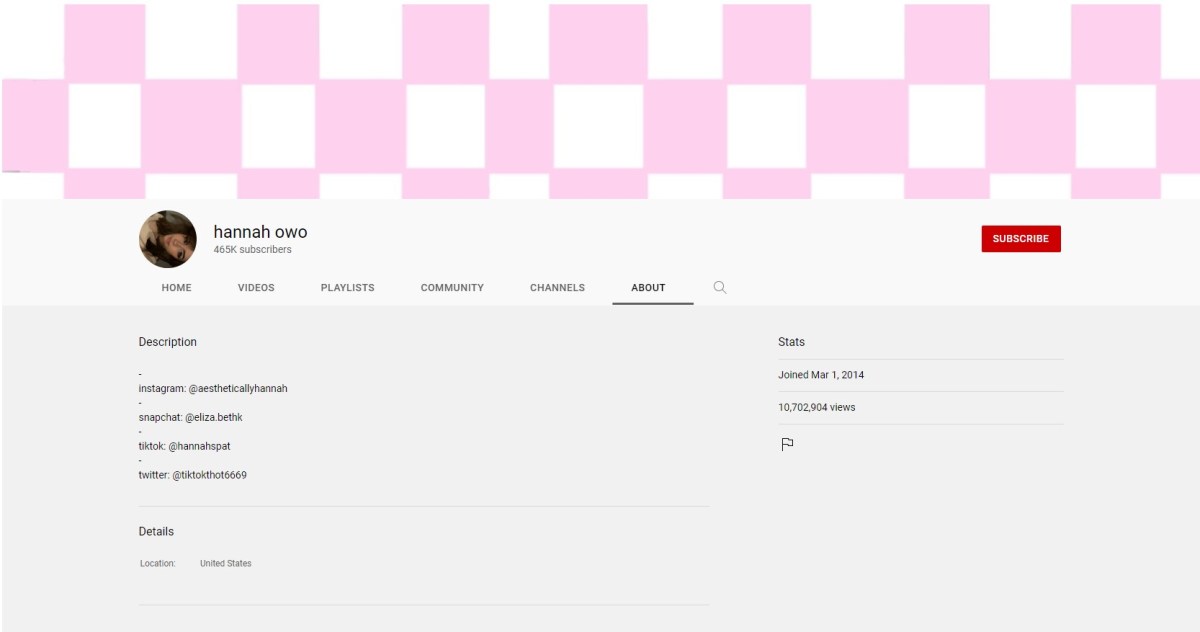Click the snapchat handle line in description
The image size is (1200, 632).
point(190,417)
